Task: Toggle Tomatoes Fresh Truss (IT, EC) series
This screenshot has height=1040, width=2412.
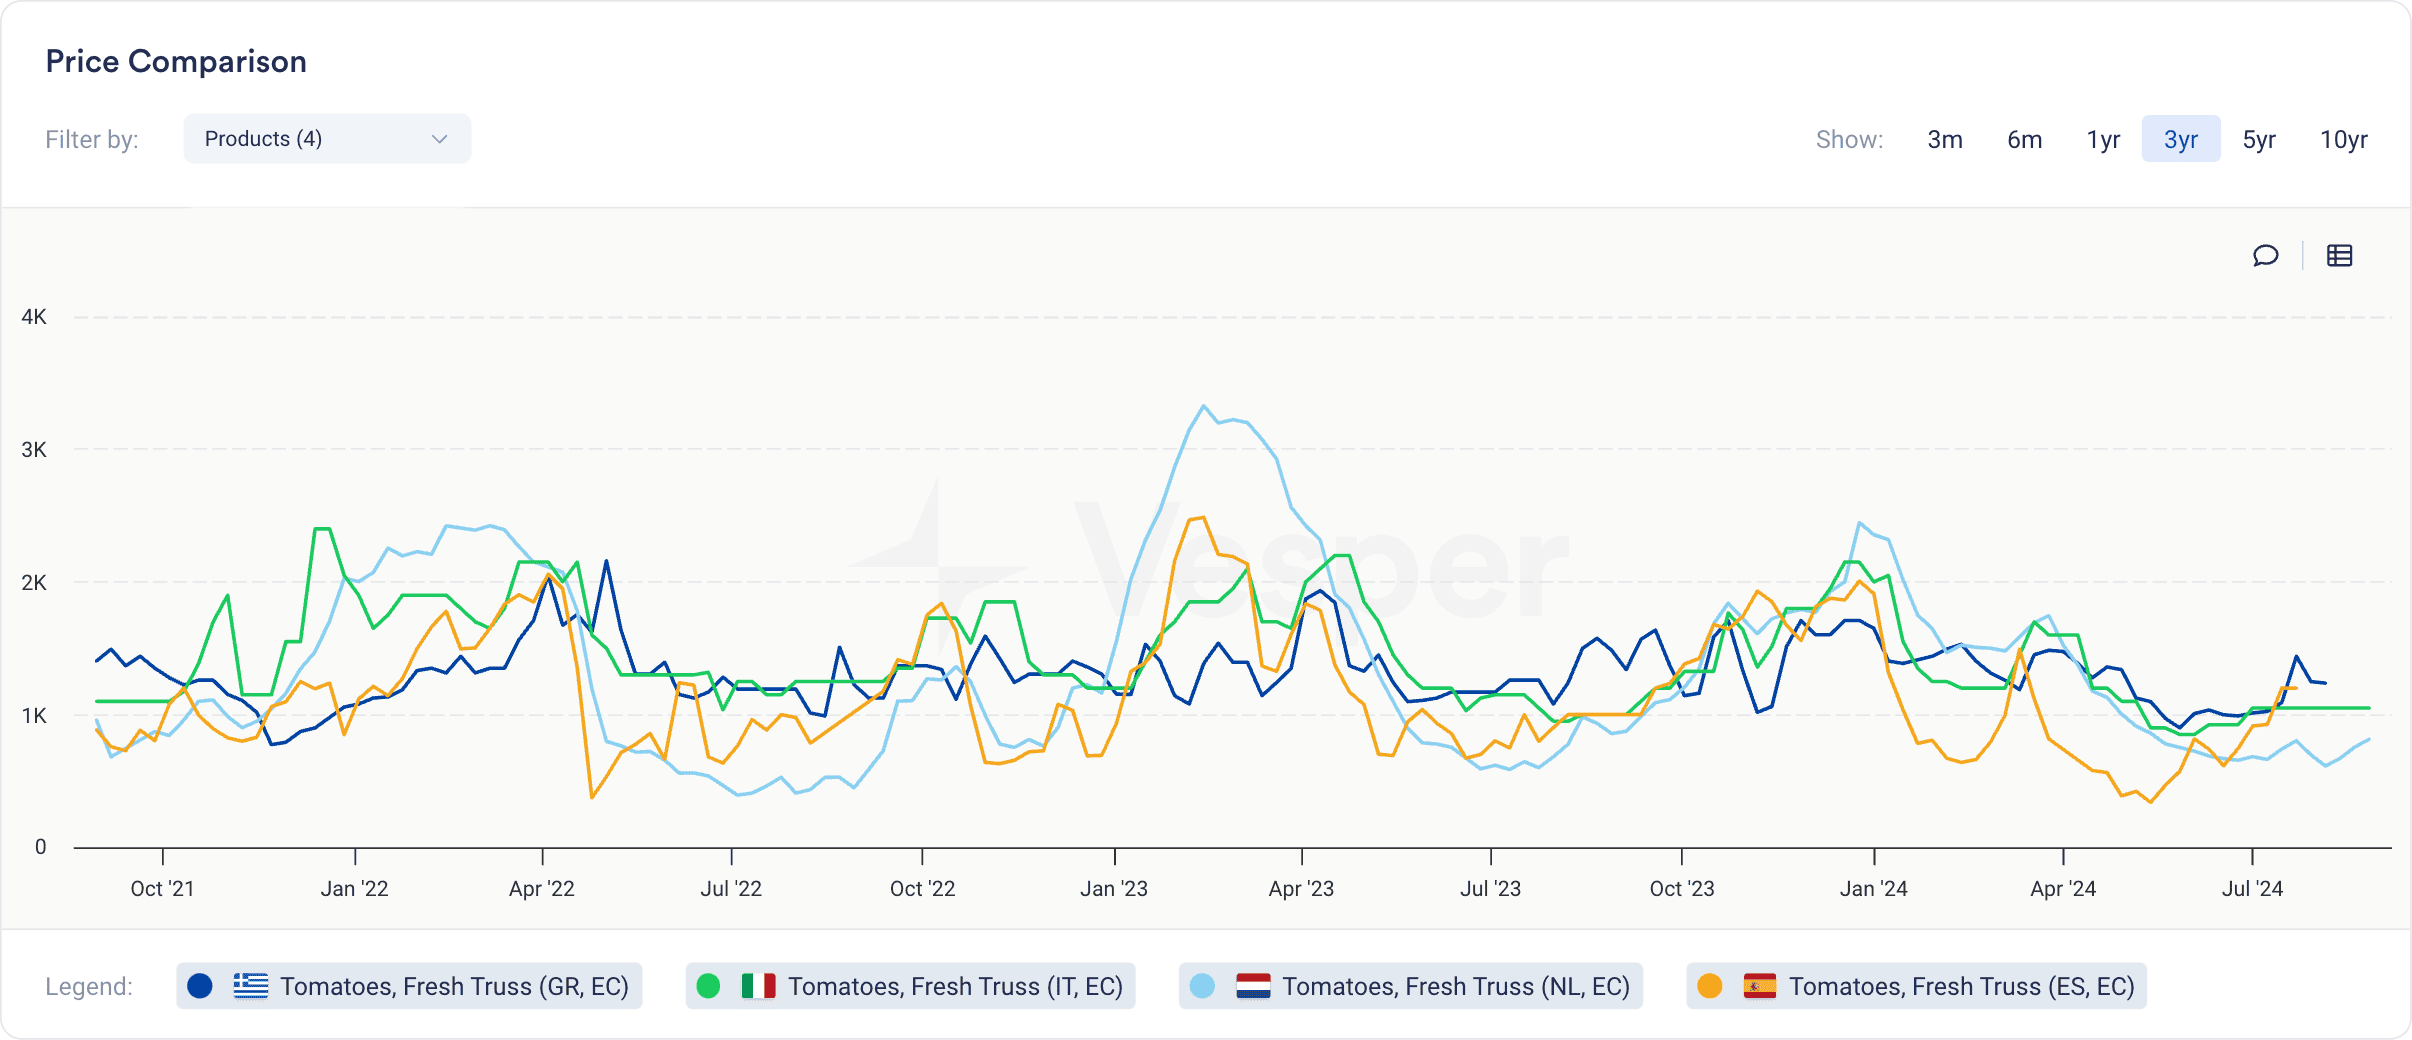Action: point(910,986)
